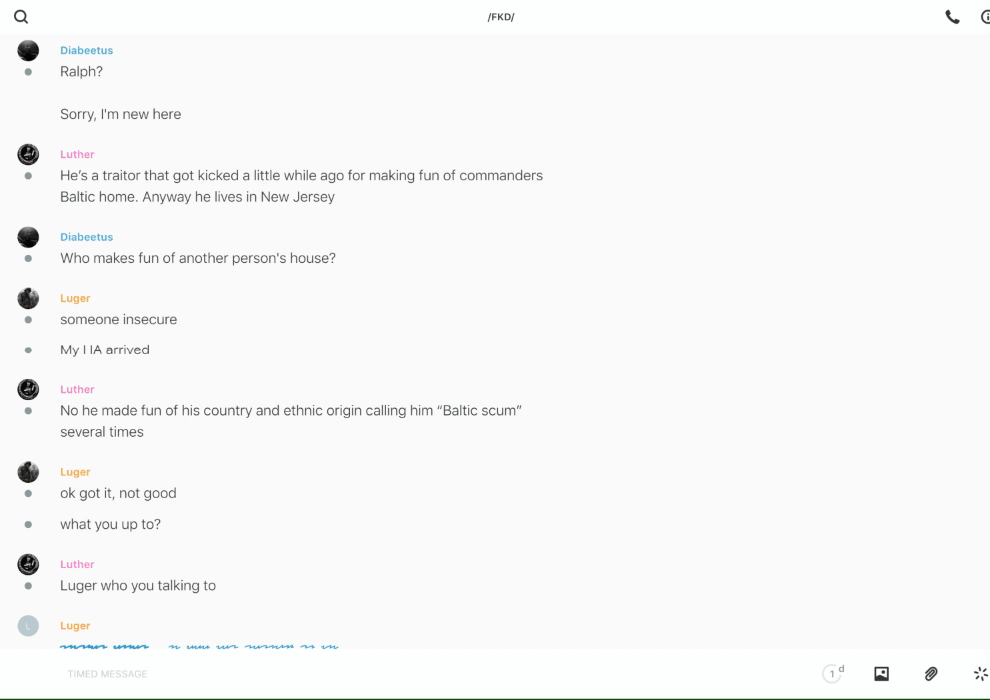
Task: Click Luther's avatar beside traitor message
Action: (28, 154)
